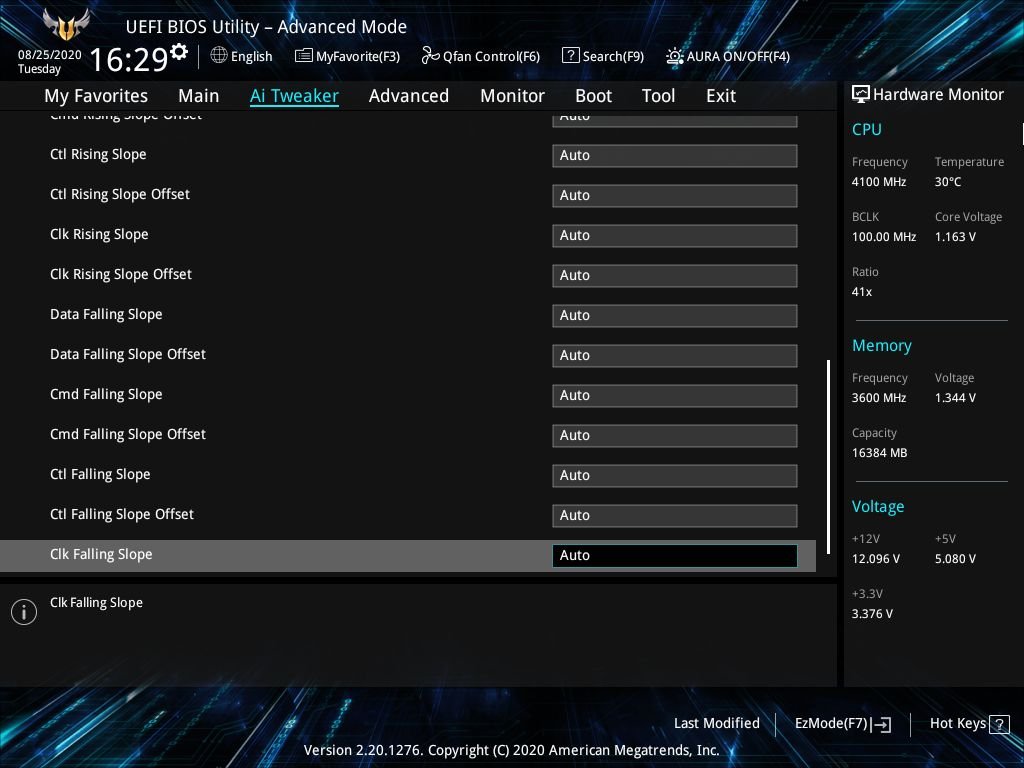Click the CPU temperature value 30°C

948,182
